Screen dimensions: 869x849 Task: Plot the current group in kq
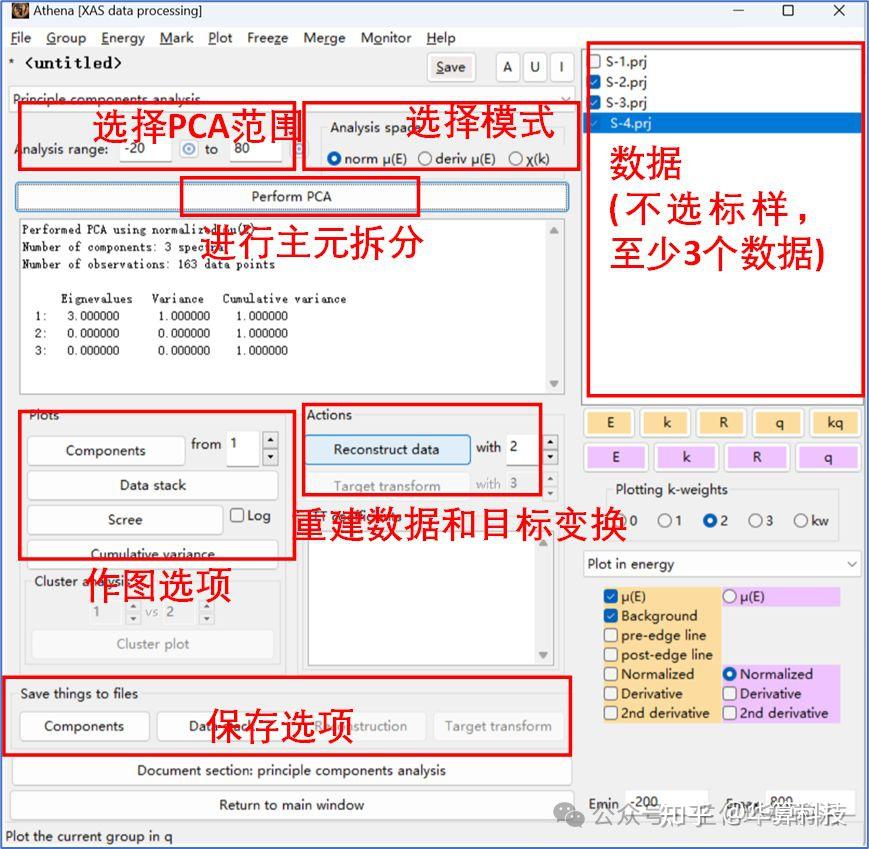click(x=835, y=422)
